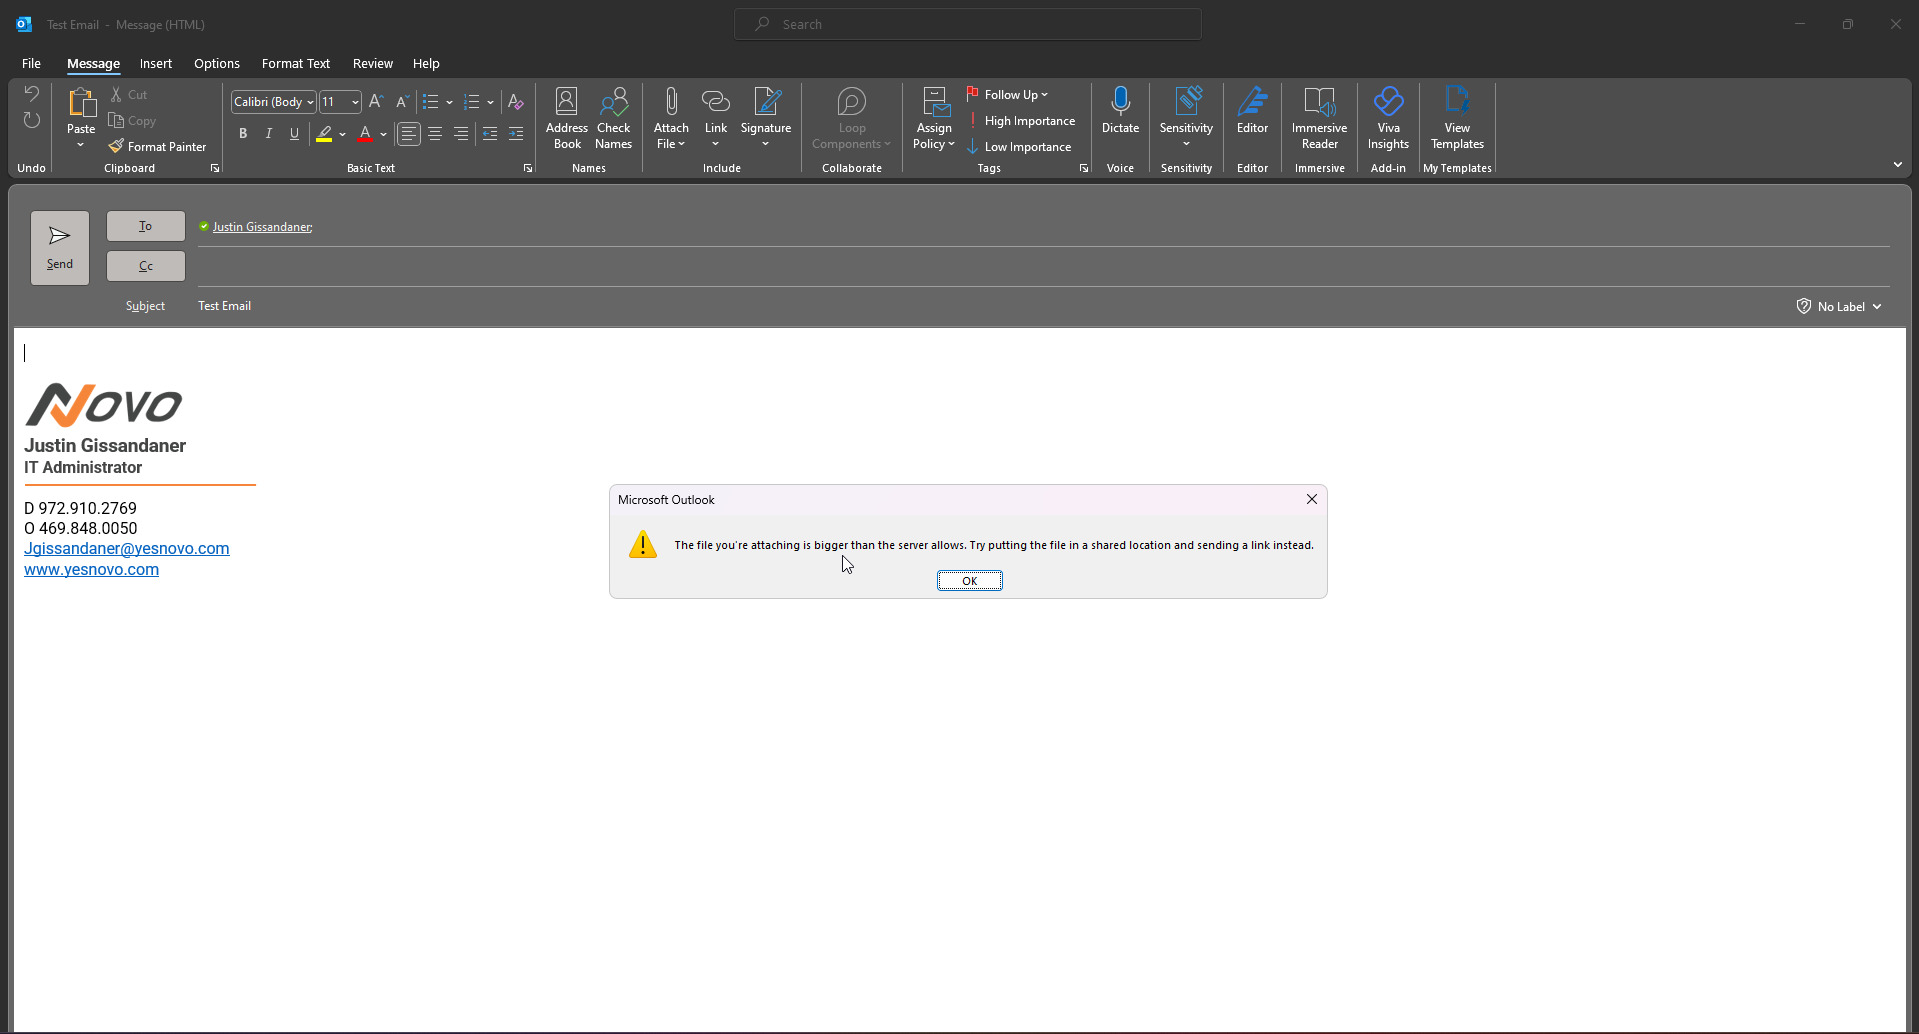Open highlight color picker arrow
1919x1034 pixels.
pos(342,133)
